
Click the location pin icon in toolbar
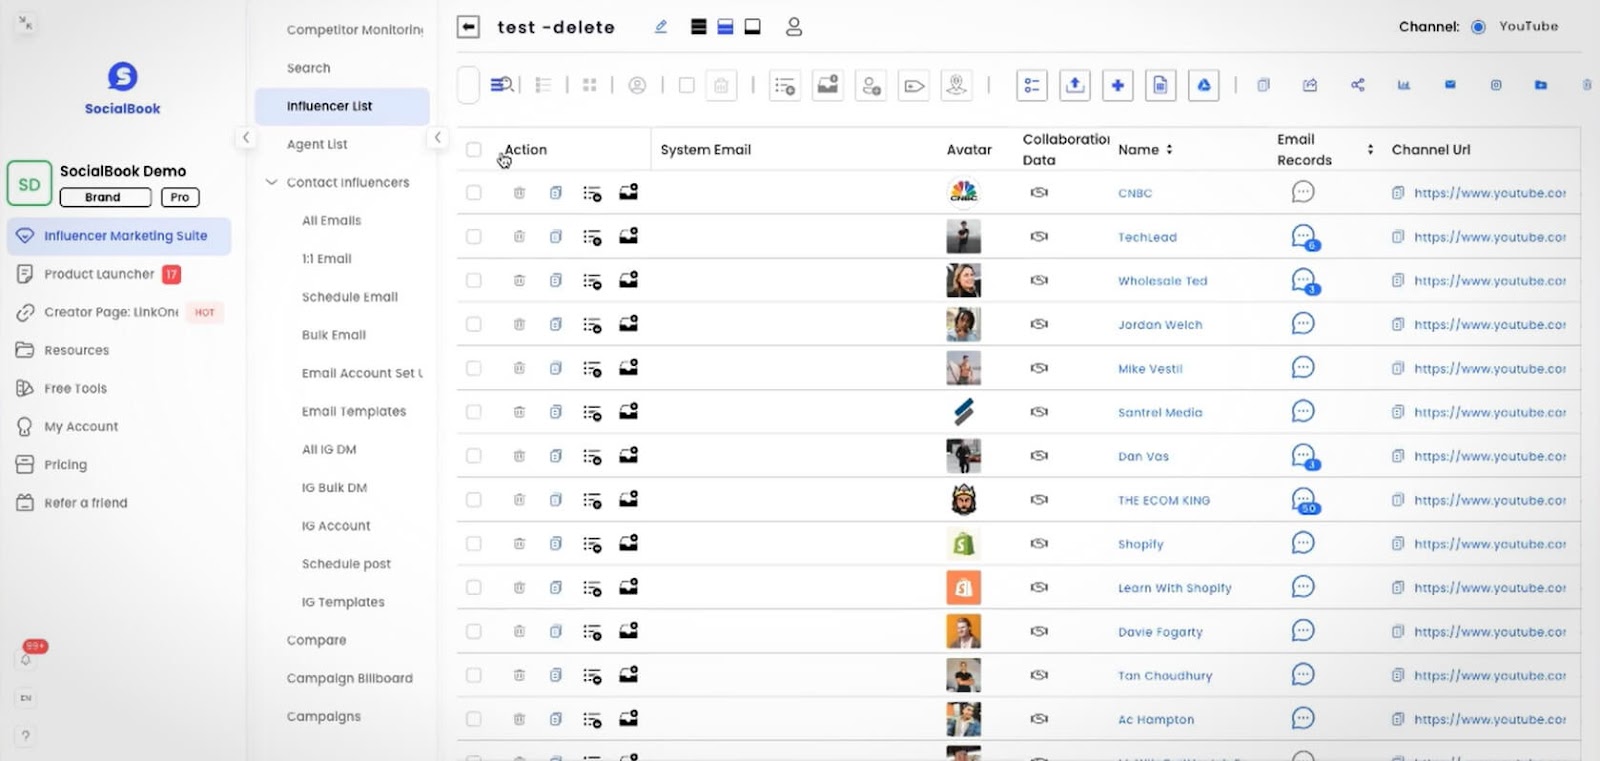[957, 86]
